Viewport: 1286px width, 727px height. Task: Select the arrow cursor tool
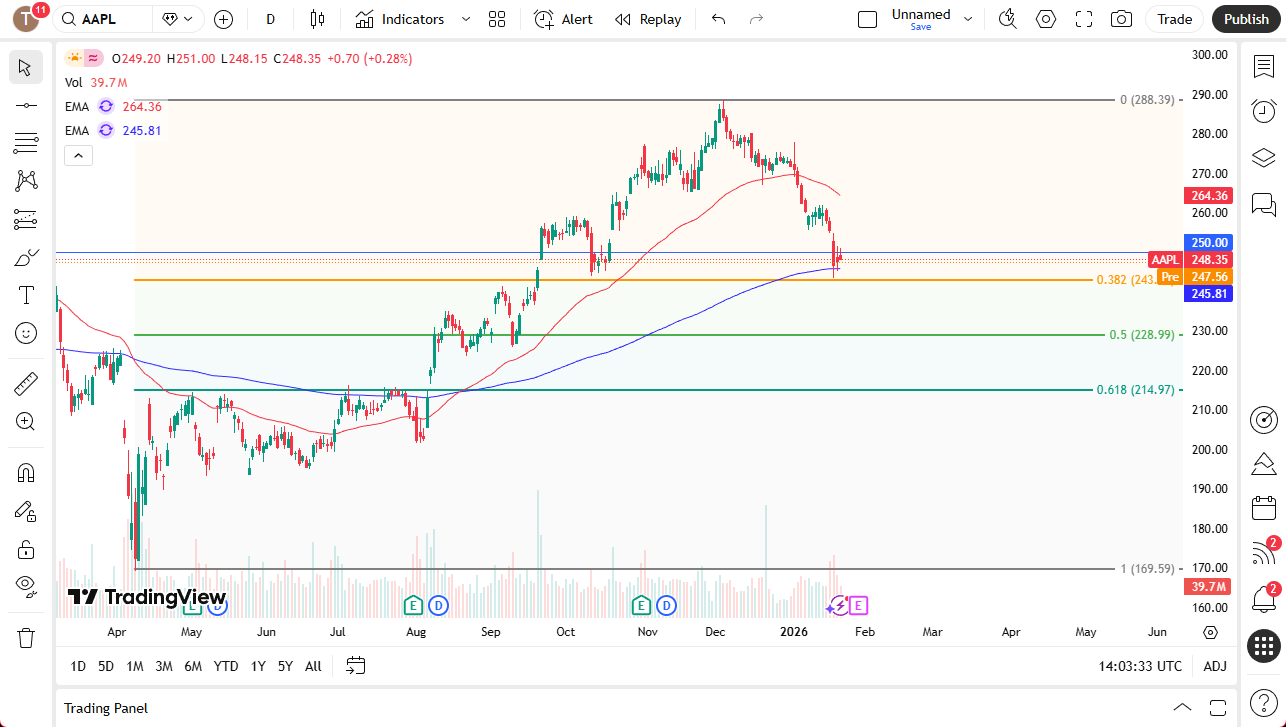[x=26, y=67]
